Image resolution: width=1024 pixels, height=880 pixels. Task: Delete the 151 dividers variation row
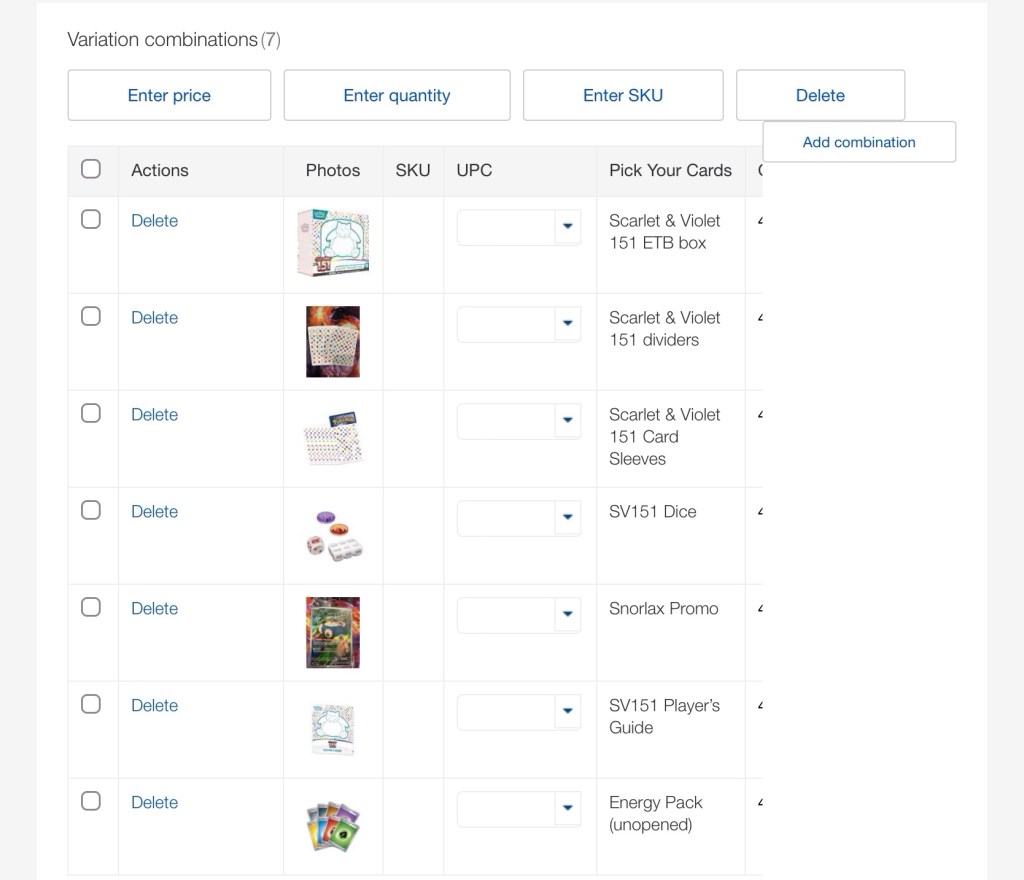154,317
